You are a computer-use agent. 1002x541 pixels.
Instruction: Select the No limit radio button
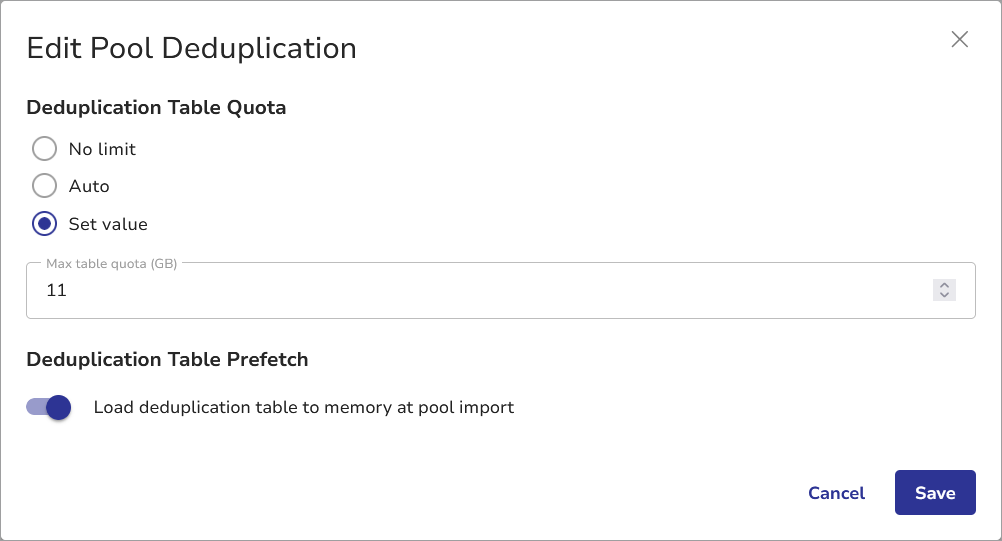(44, 149)
